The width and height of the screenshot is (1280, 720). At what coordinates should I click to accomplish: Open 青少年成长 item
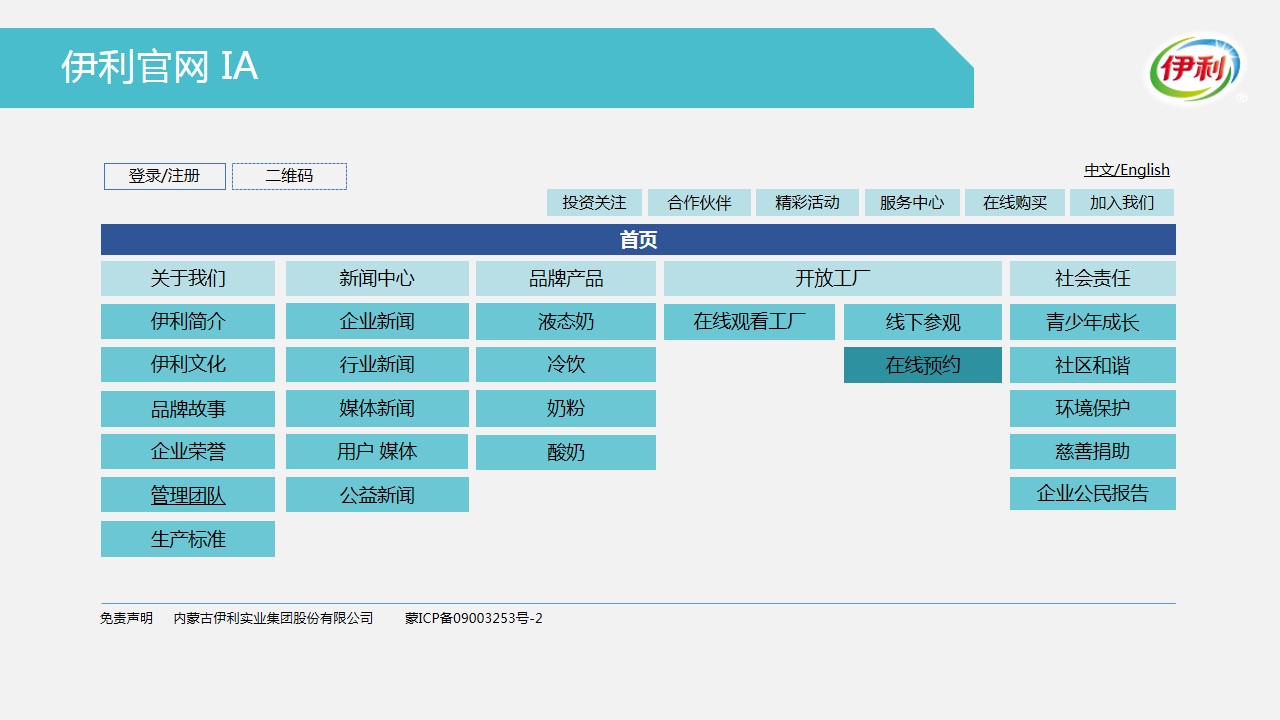tap(1093, 322)
